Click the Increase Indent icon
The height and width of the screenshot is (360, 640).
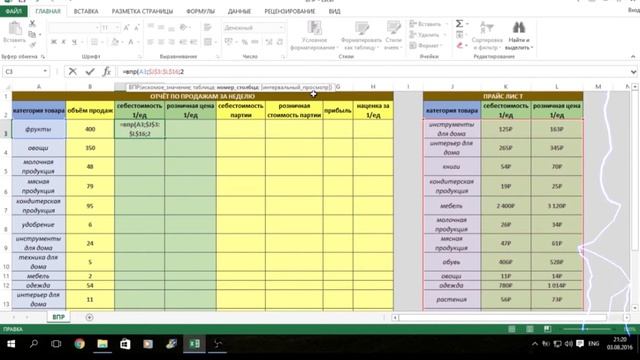[193, 42]
